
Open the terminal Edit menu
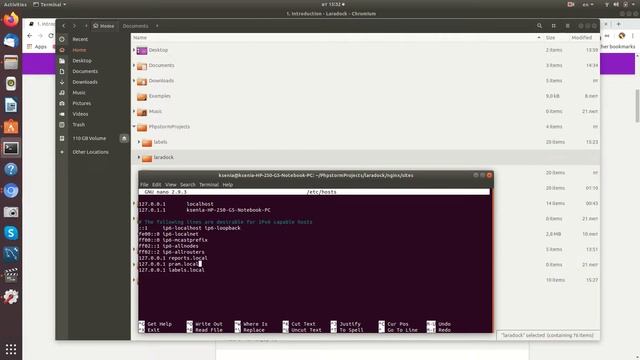[157, 184]
